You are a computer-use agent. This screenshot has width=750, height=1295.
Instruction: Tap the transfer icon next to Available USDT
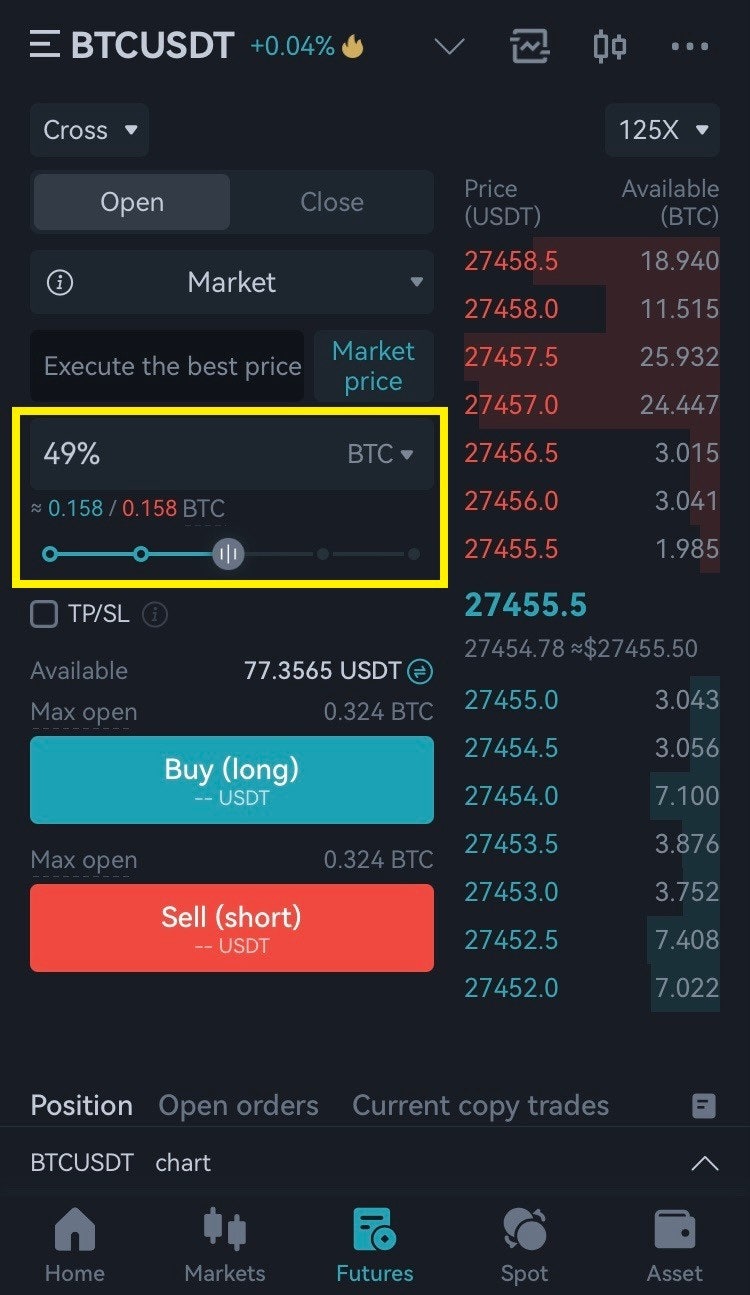click(x=421, y=671)
